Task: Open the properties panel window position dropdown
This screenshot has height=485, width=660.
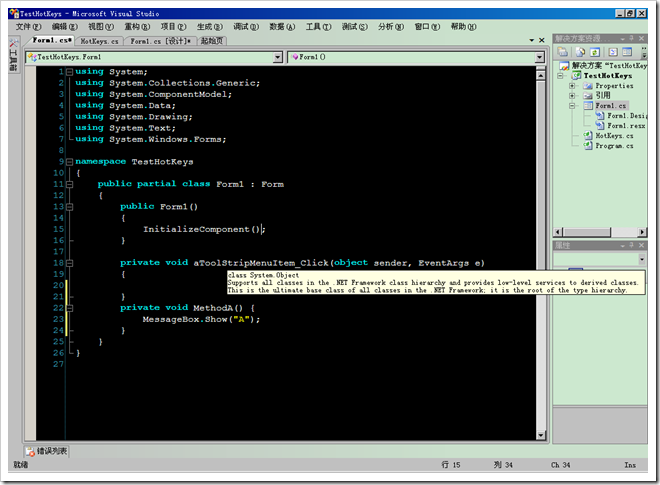Action: 623,245
